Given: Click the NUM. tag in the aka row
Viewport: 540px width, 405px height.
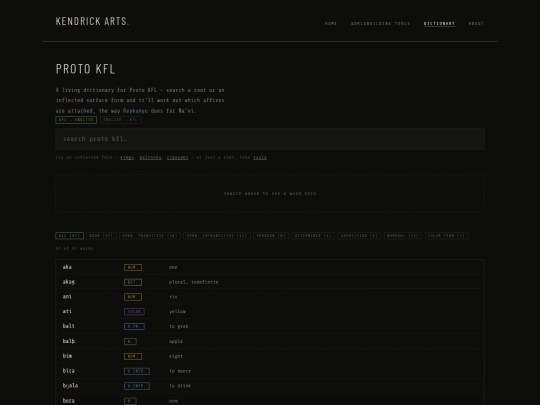Looking at the screenshot, I should (133, 268).
